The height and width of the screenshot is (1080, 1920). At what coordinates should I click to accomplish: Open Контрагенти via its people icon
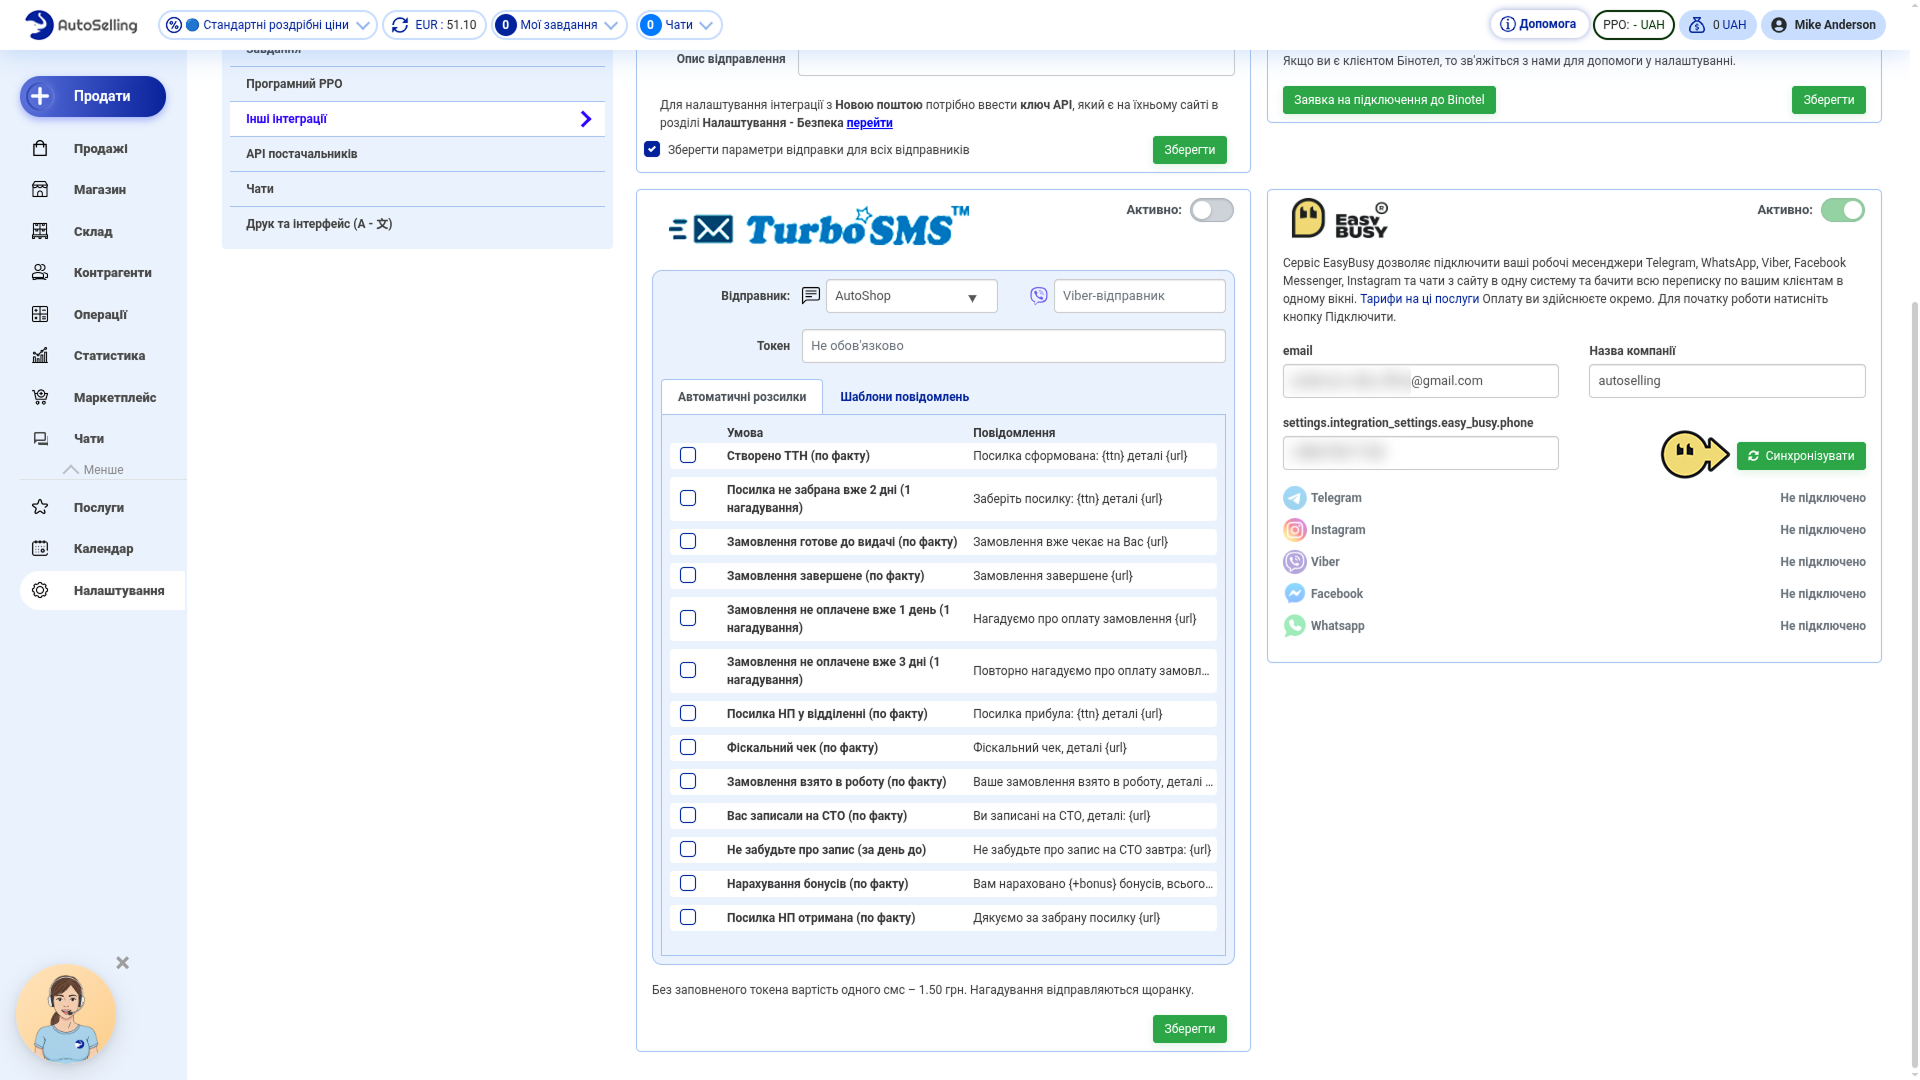click(40, 272)
